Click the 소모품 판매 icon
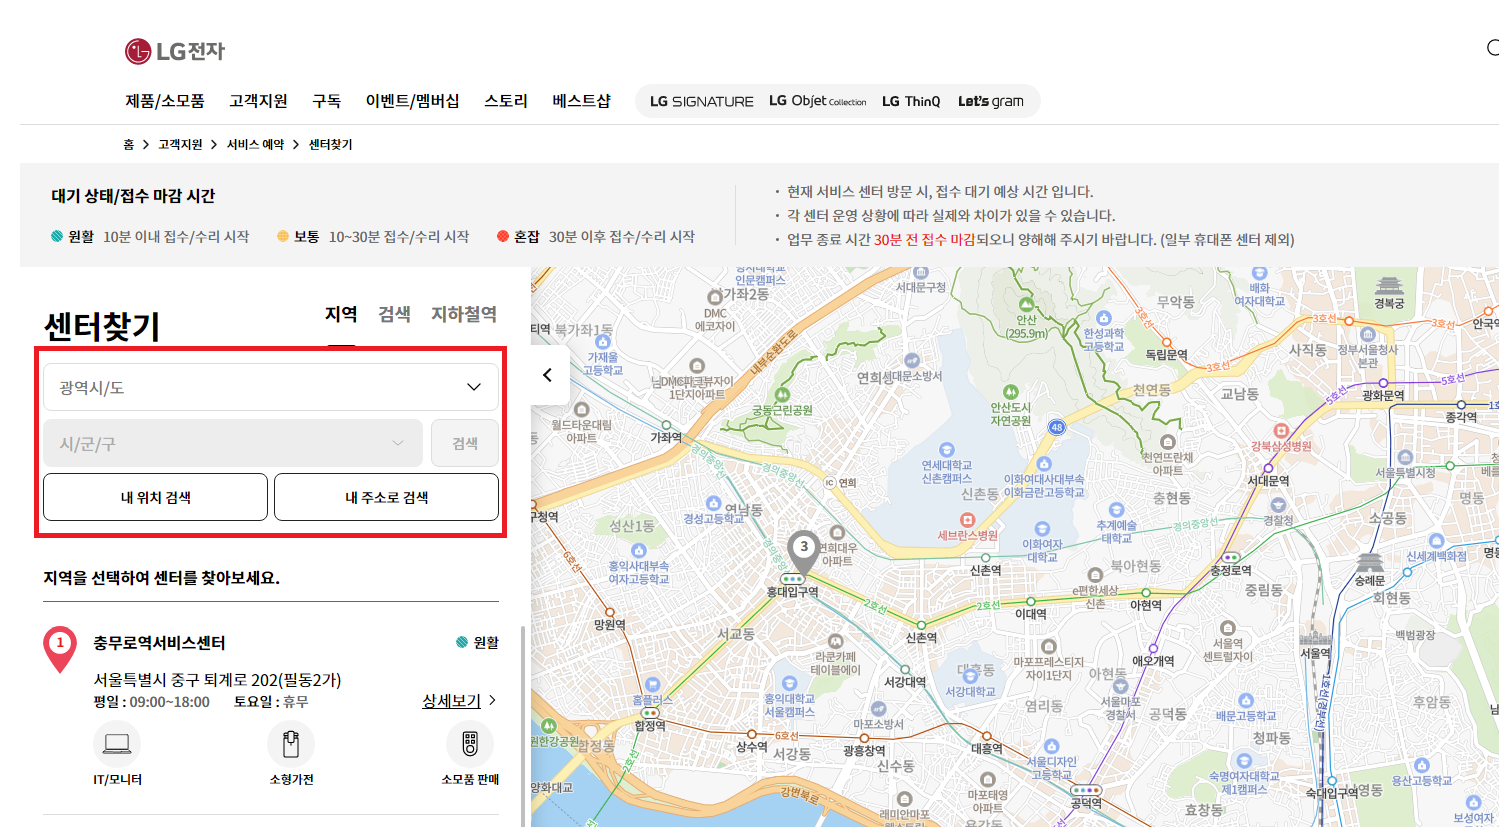 tap(470, 744)
